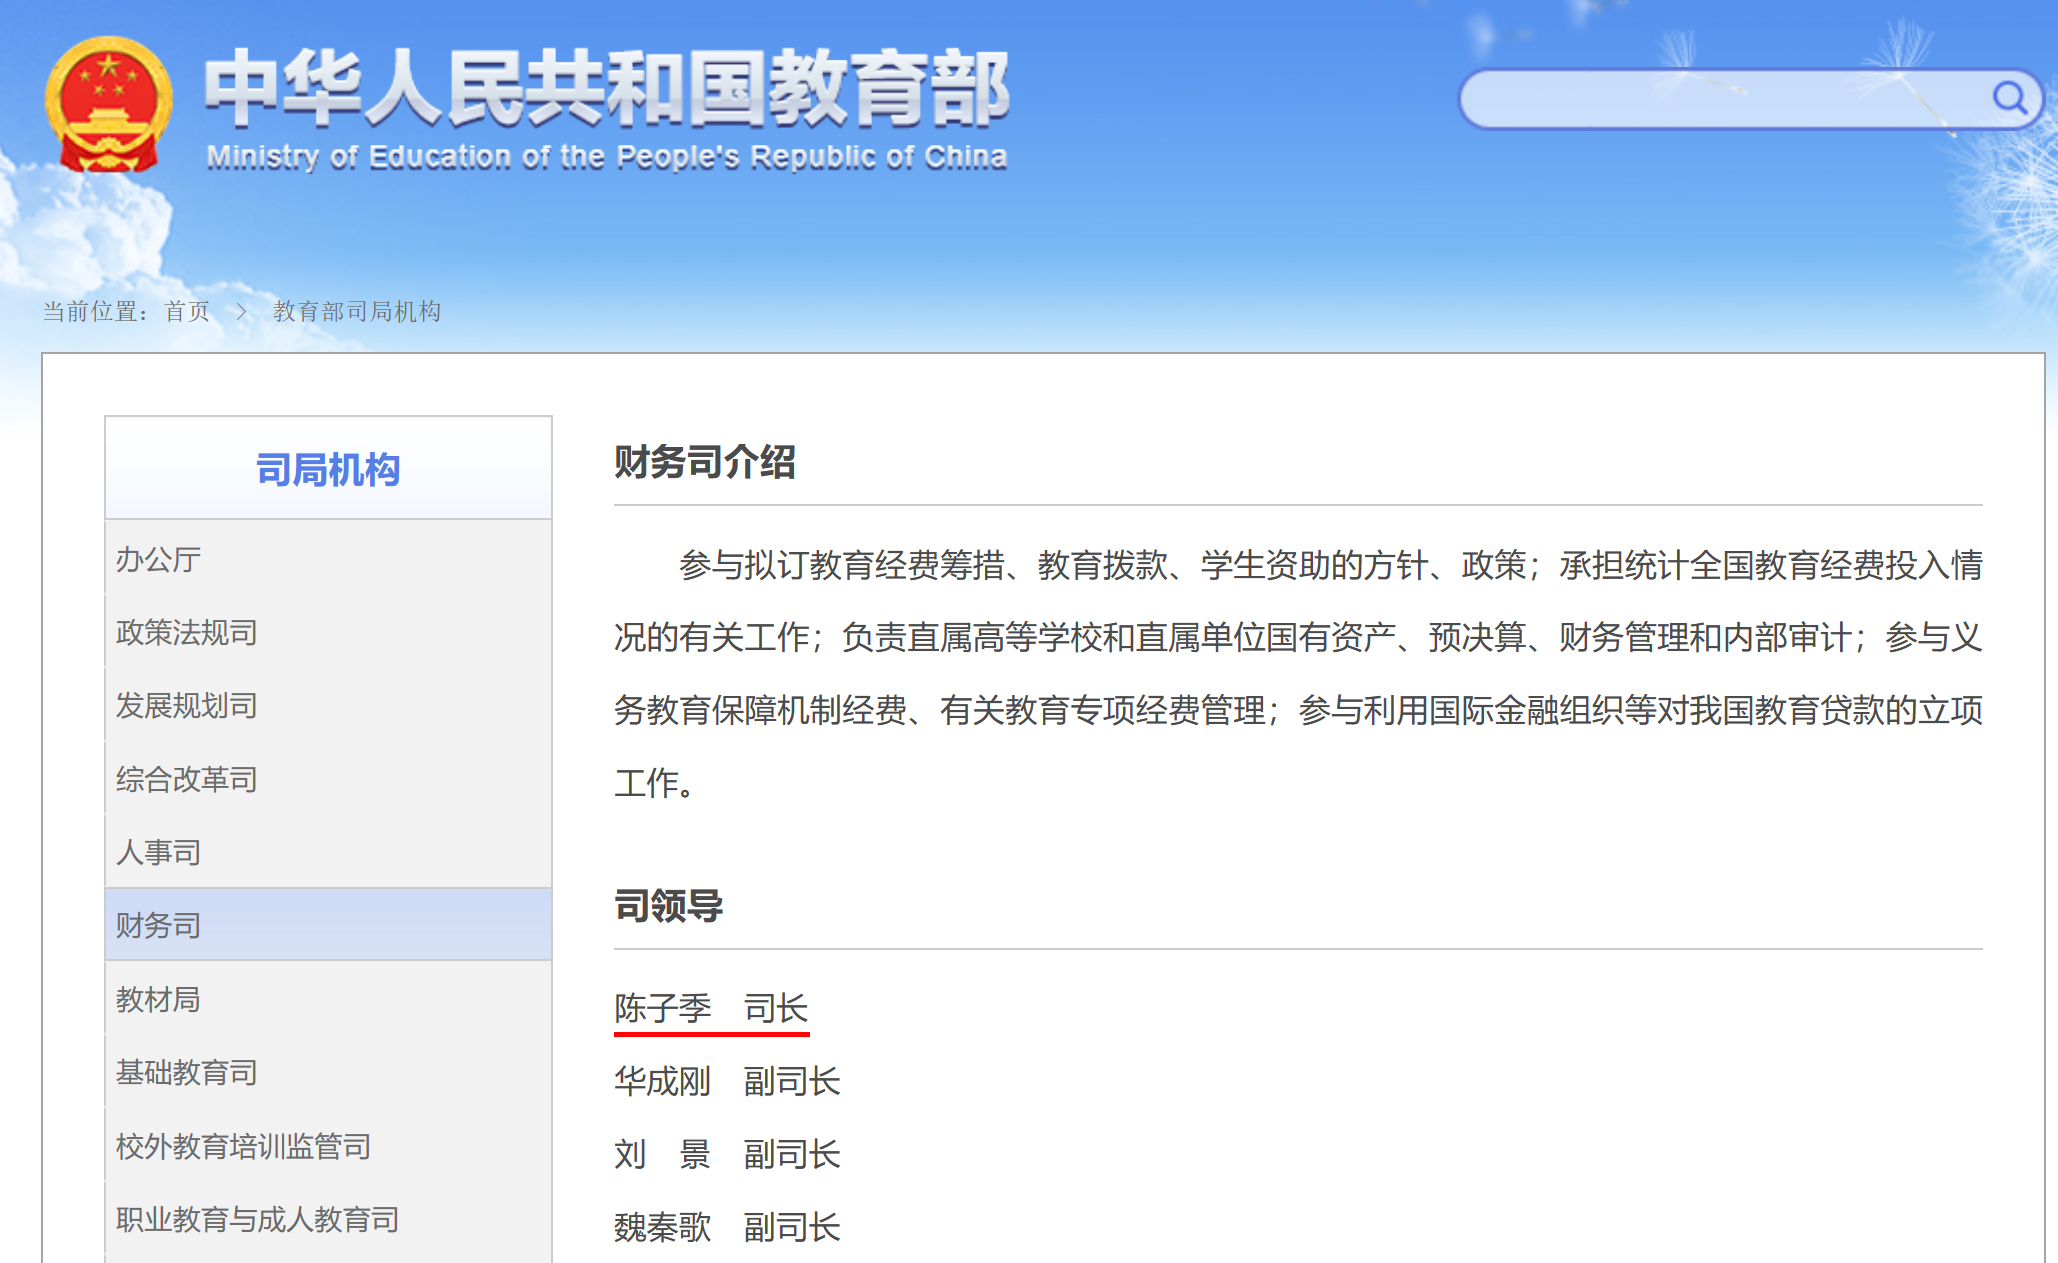The image size is (2058, 1263).
Task: Click the search magnifier icon
Action: pos(2009,98)
